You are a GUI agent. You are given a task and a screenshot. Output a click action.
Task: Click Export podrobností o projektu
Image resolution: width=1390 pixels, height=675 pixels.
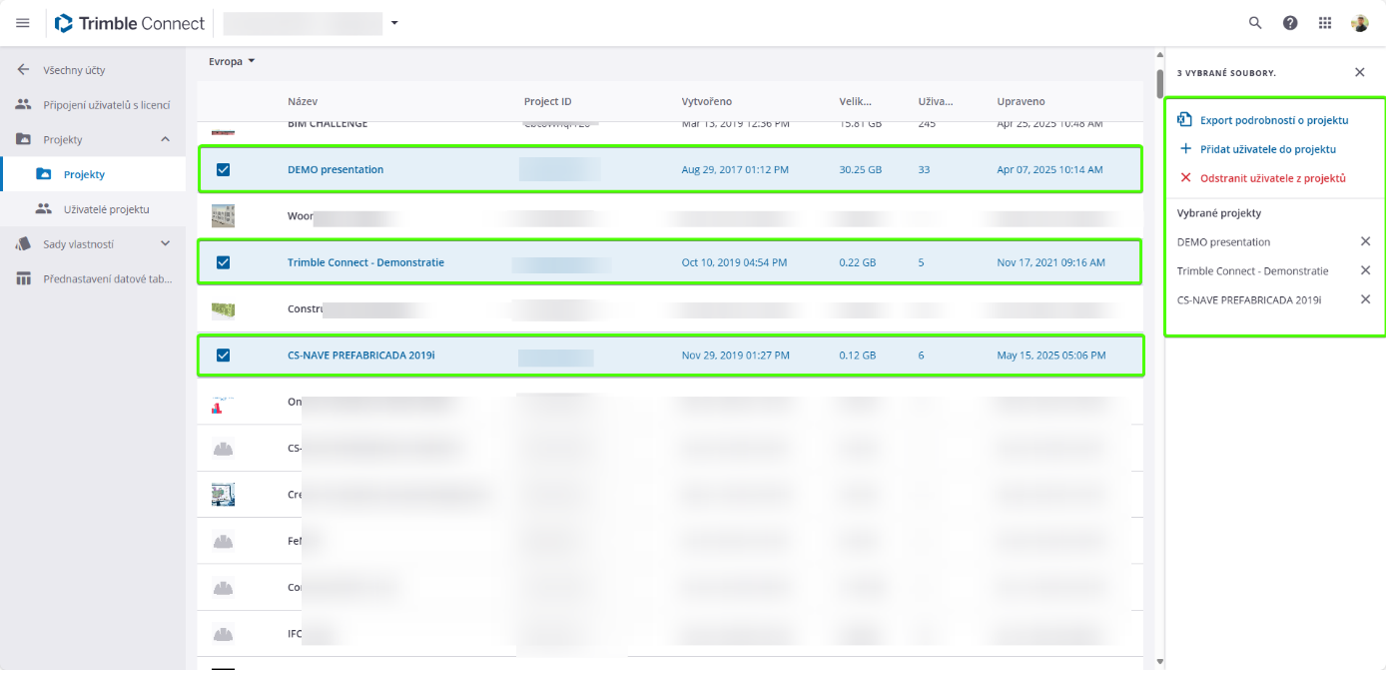pos(1273,120)
